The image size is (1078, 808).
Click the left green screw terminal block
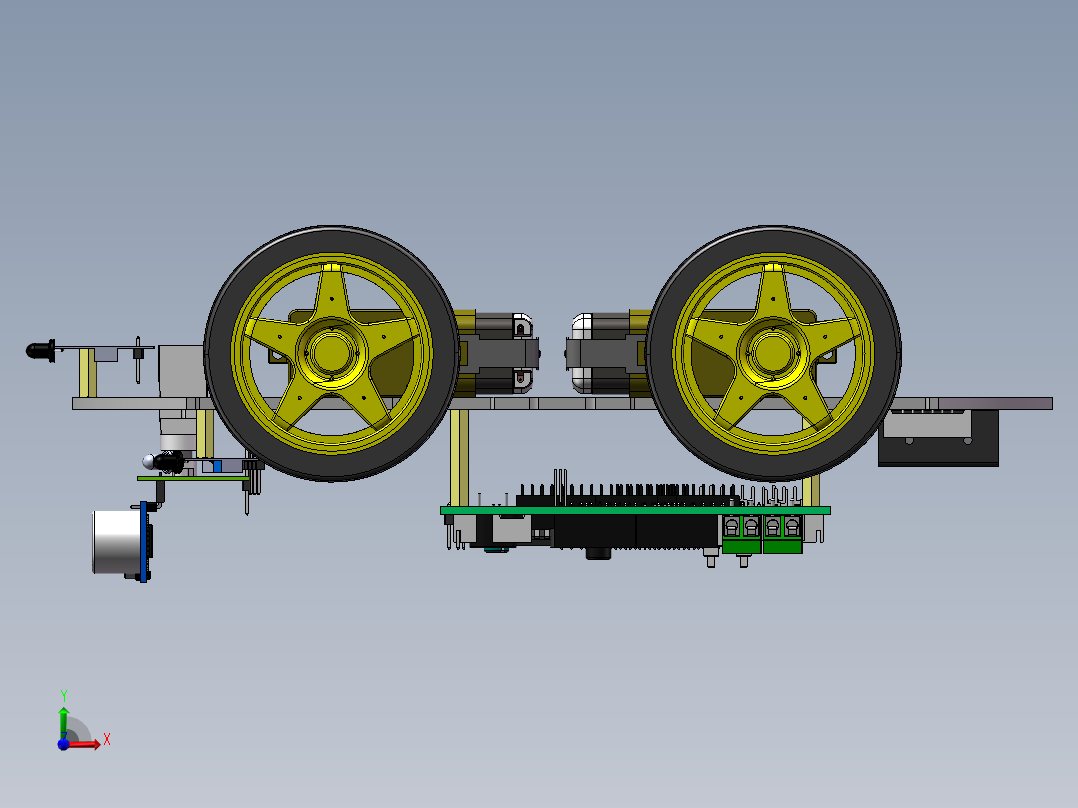741,533
